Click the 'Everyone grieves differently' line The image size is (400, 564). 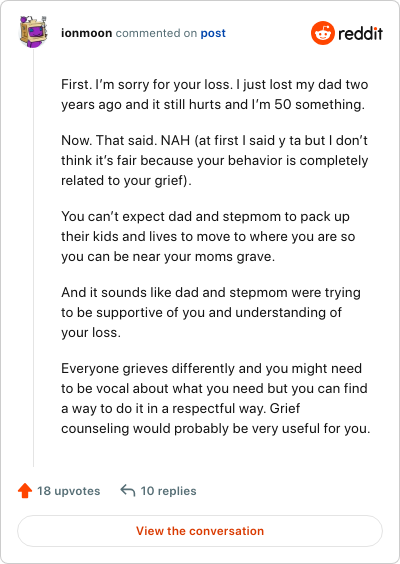[212, 369]
